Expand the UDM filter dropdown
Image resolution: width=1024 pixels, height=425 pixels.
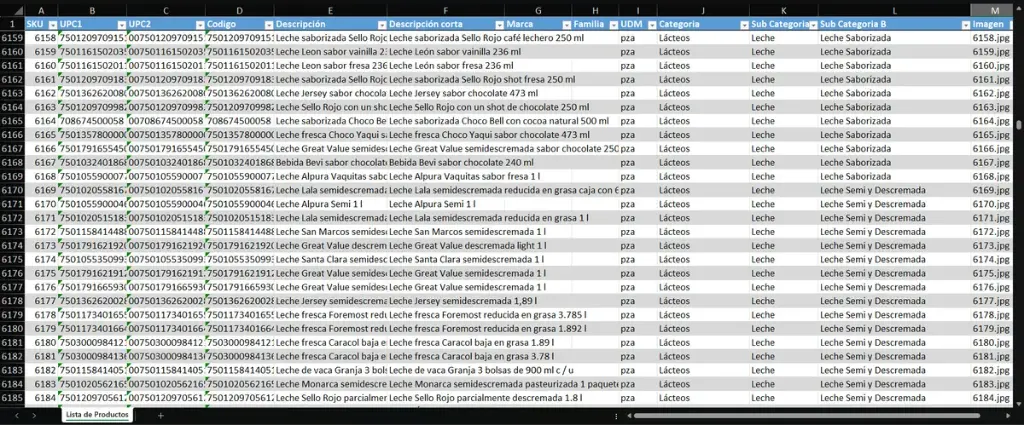point(650,23)
